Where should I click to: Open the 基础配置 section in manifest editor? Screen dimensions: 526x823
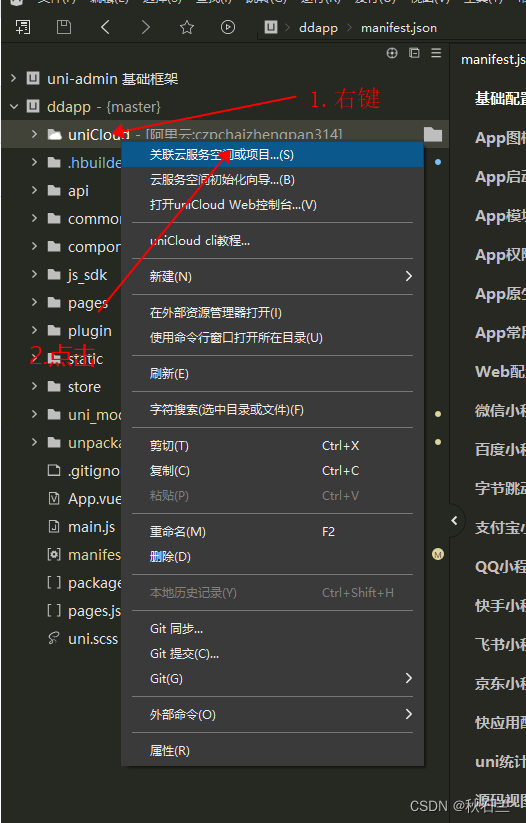click(500, 98)
